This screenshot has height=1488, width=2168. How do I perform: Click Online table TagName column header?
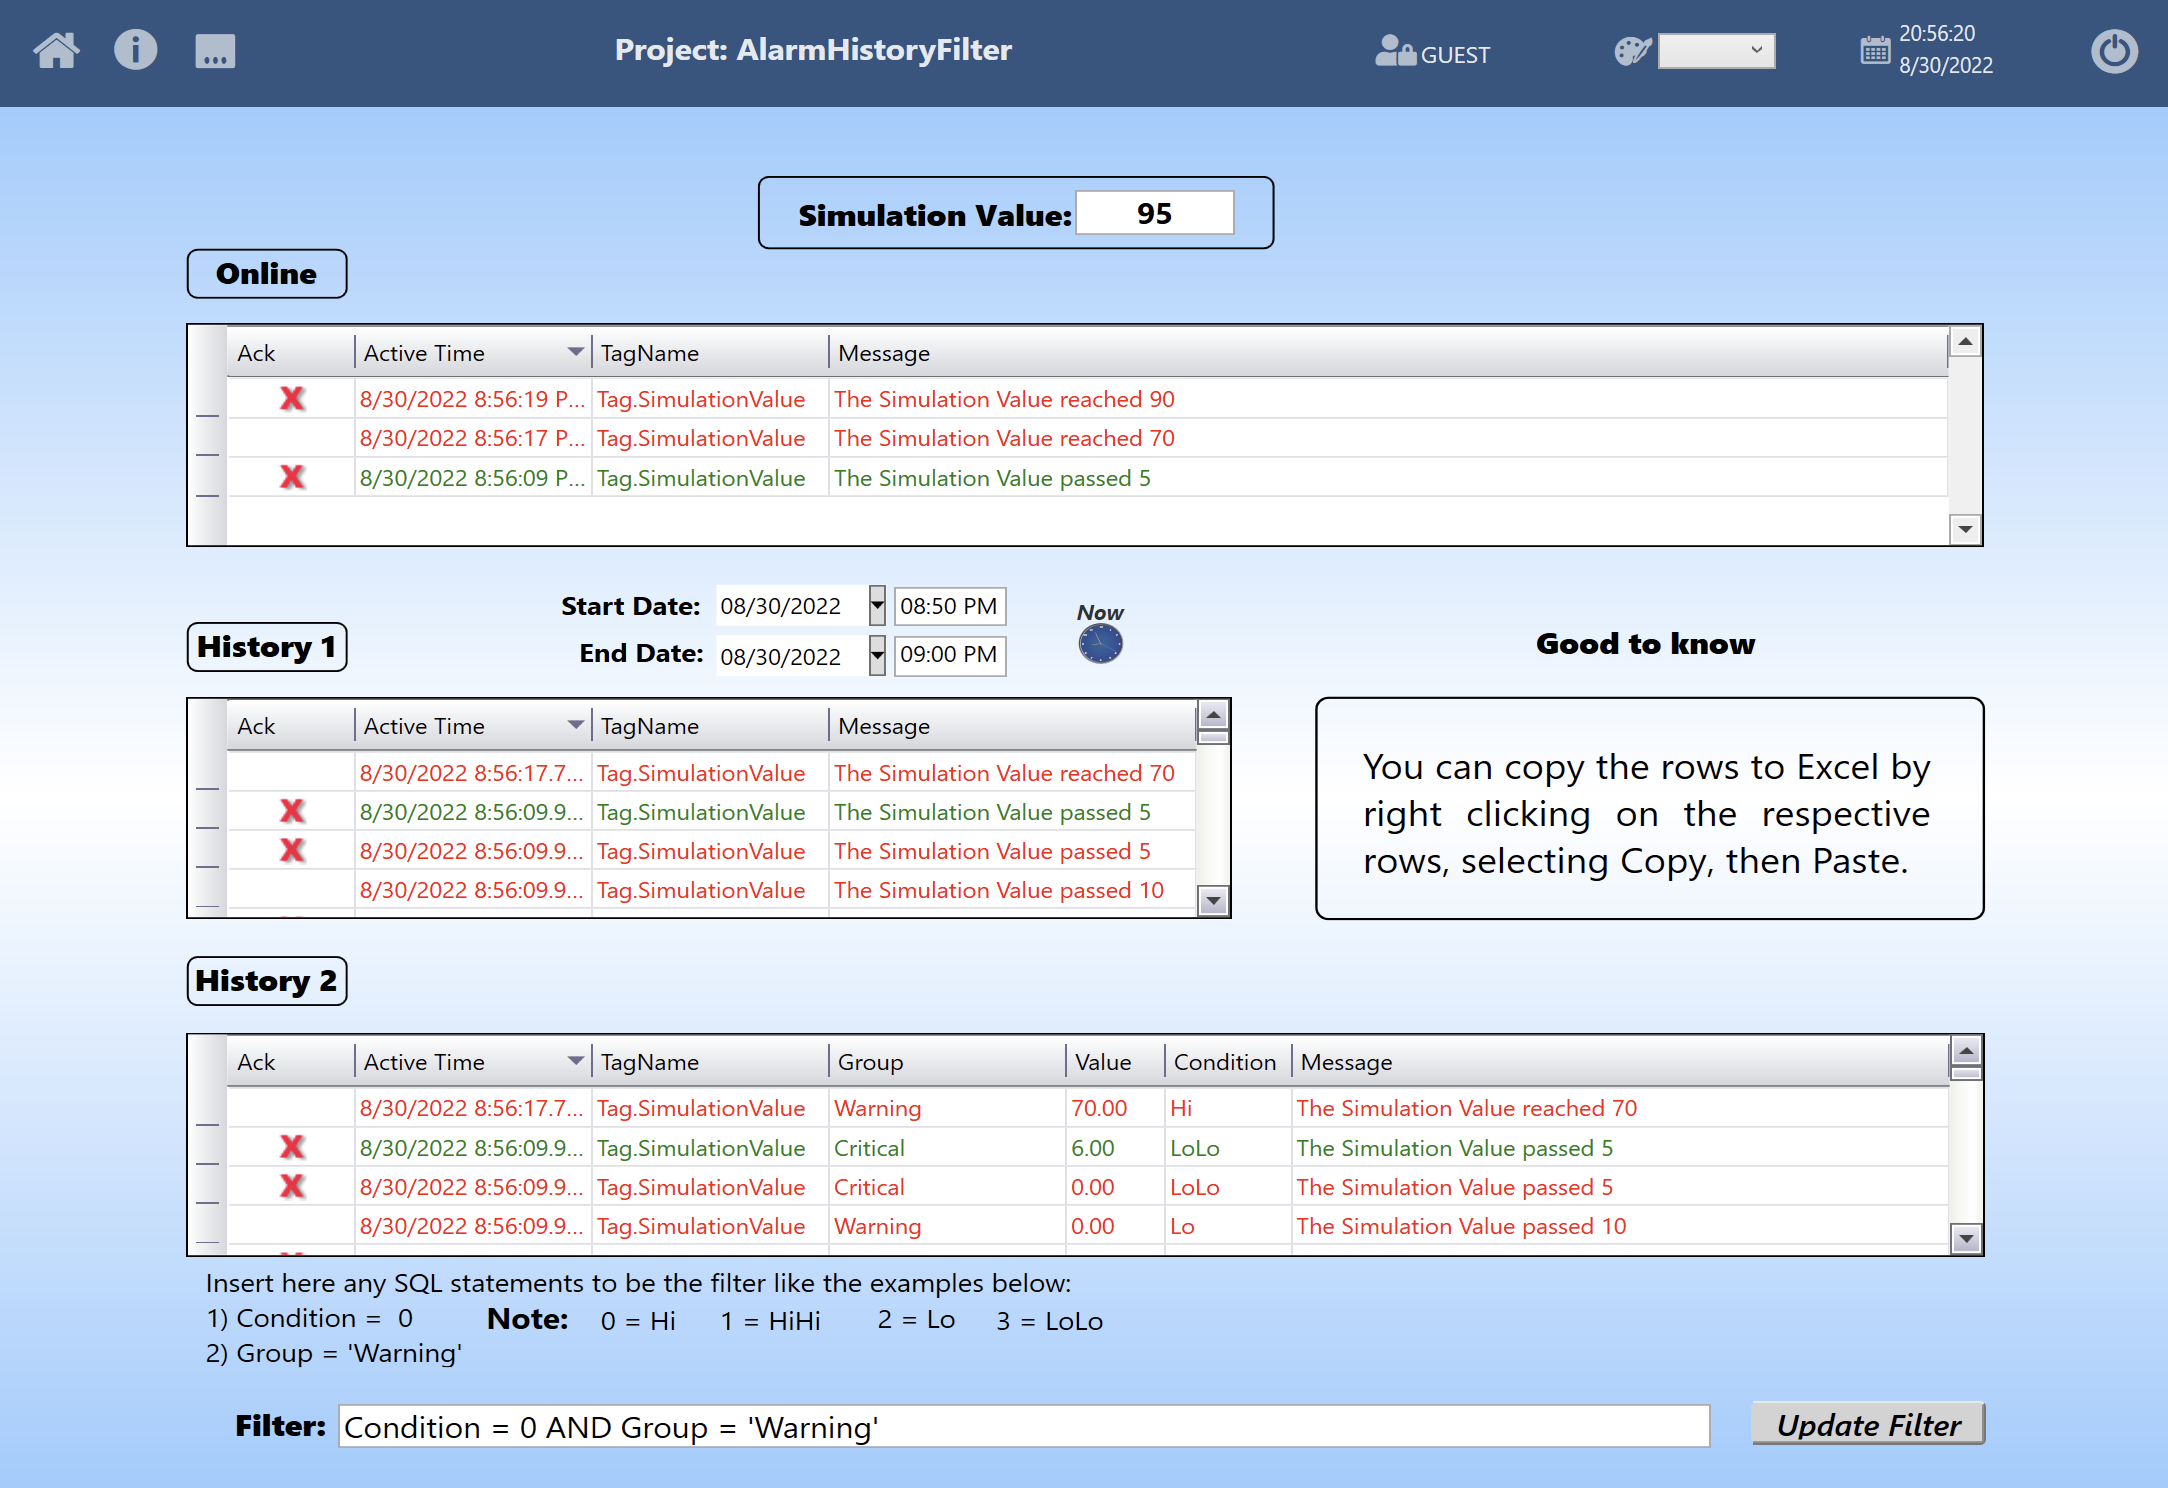[710, 353]
